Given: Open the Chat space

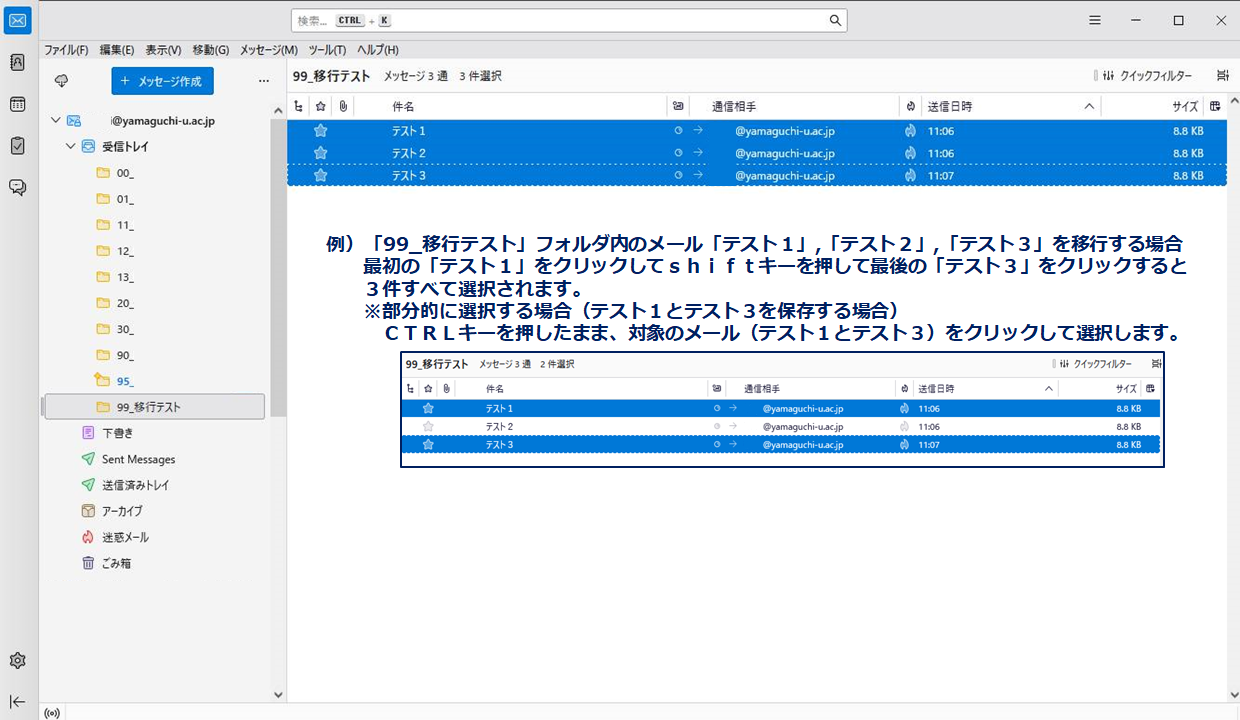Looking at the screenshot, I should click(17, 187).
